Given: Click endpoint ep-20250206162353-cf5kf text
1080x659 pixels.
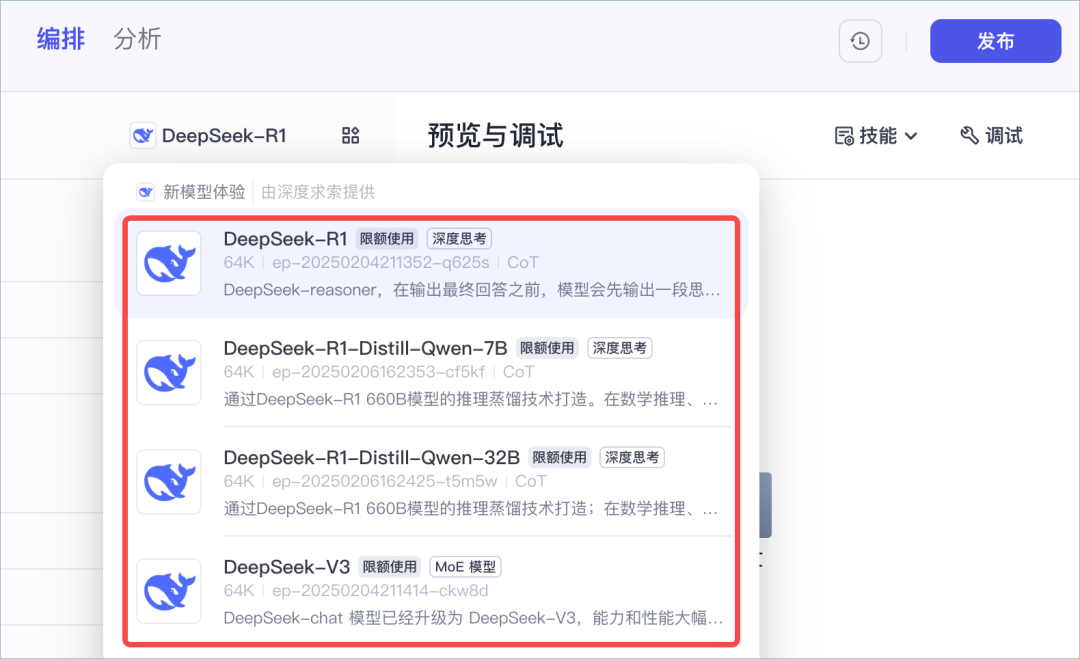Looking at the screenshot, I should click(378, 373).
